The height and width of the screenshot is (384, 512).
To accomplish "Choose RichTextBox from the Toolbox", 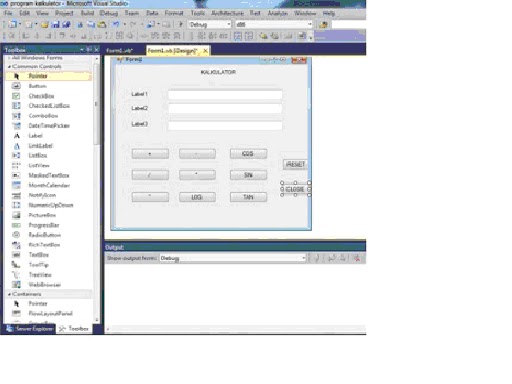I will [x=44, y=245].
